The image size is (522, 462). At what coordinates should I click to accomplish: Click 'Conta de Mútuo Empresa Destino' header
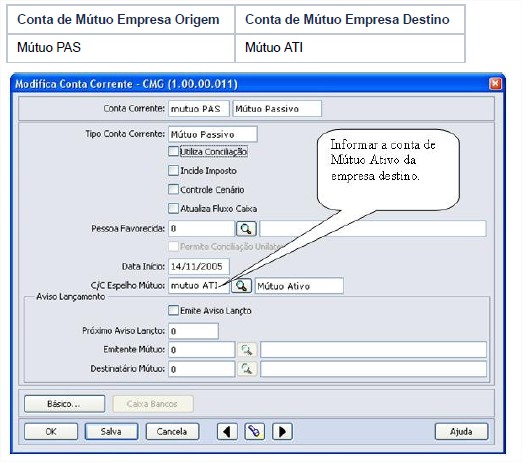350,19
